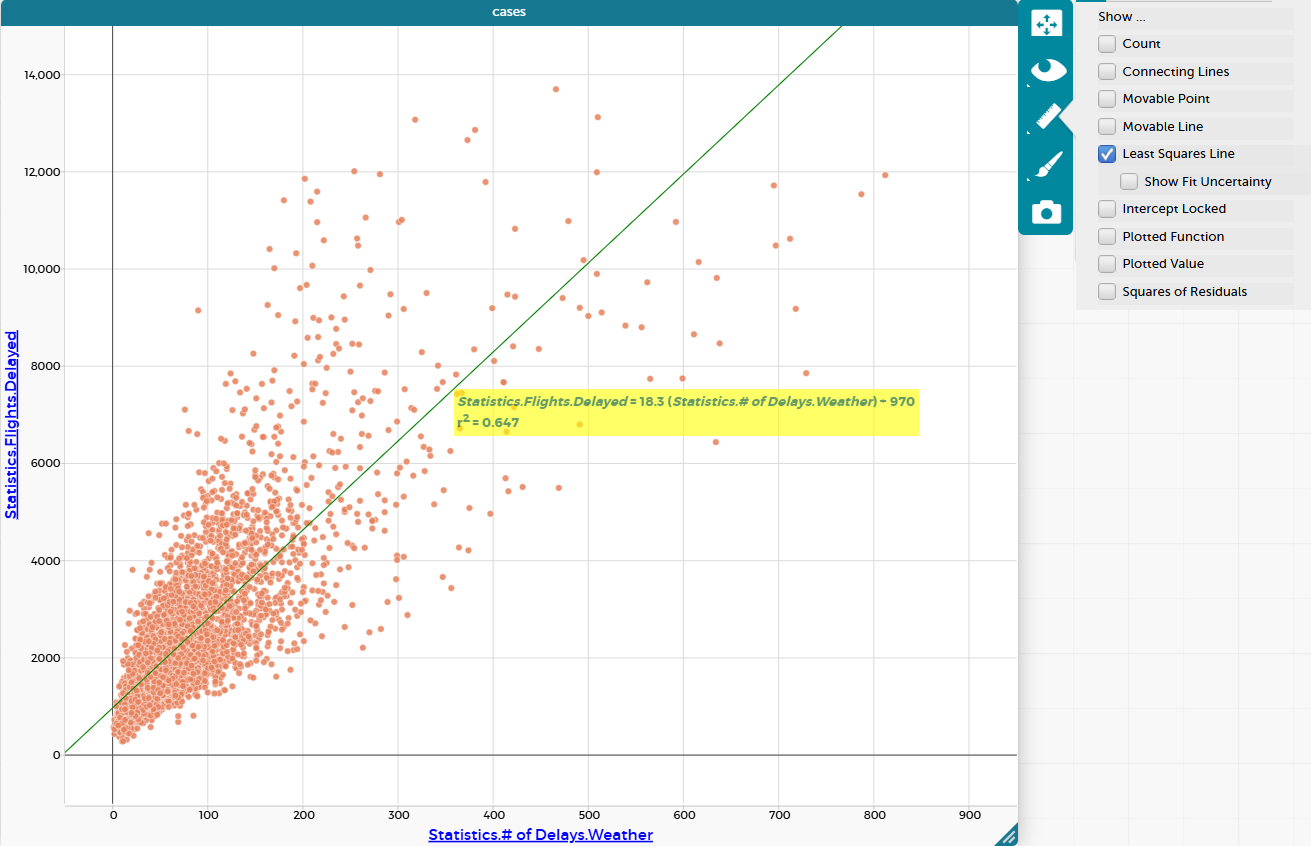Check the Intercept Locked box

(x=1107, y=209)
